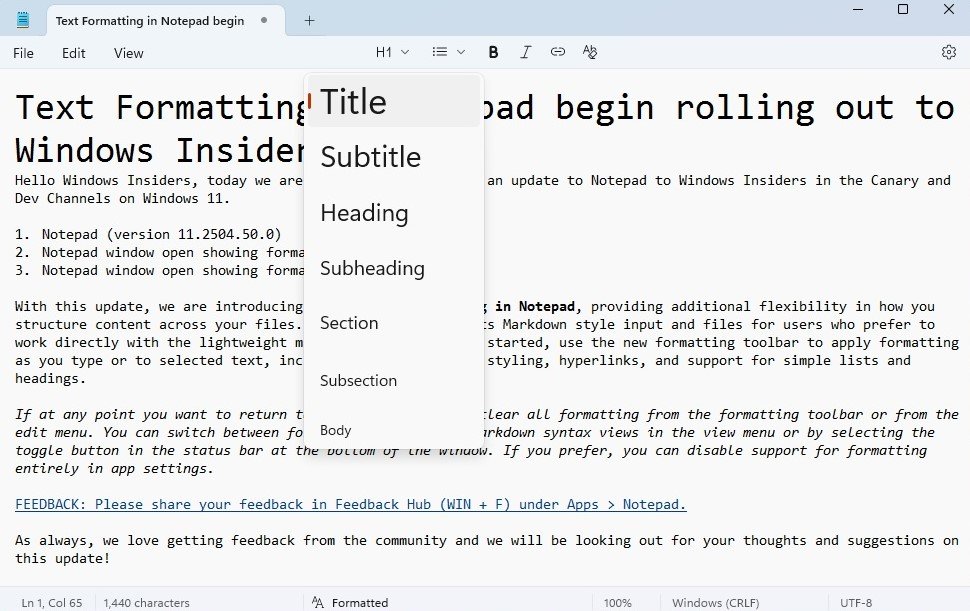Choose the Heading style option
Image resolution: width=970 pixels, height=611 pixels.
click(x=394, y=213)
